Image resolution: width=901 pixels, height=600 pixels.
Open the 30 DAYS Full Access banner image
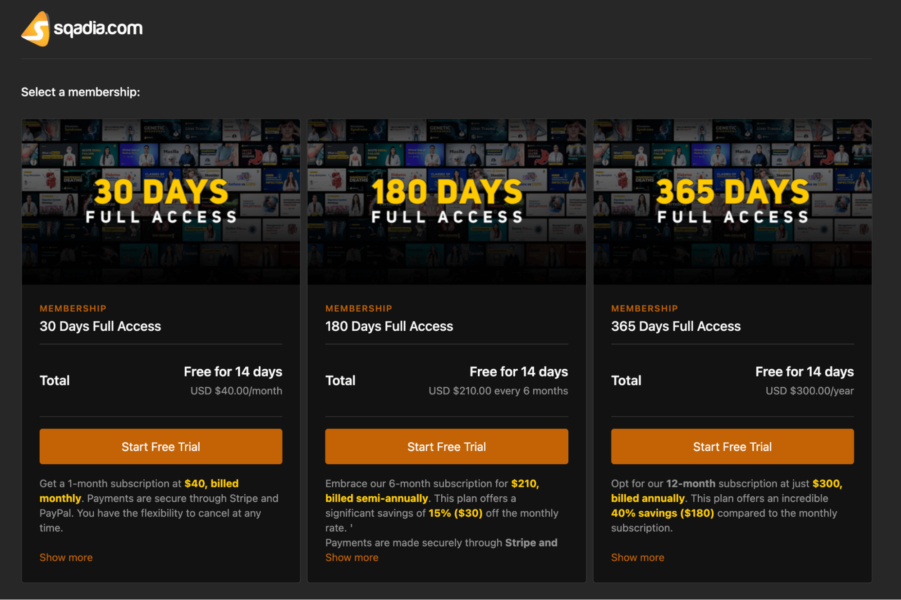pos(161,202)
